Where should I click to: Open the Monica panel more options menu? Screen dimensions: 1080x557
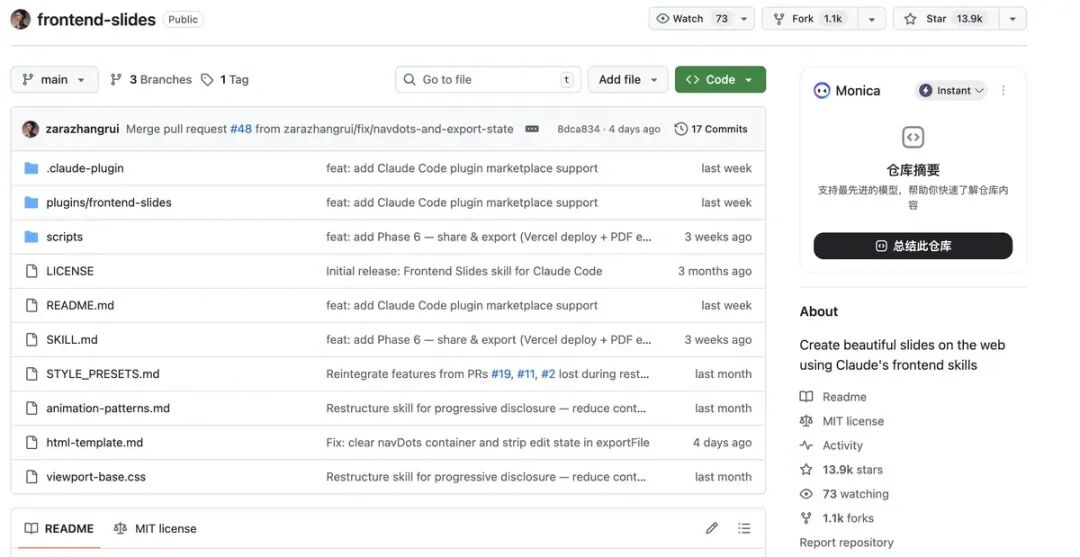pyautogui.click(x=1003, y=91)
